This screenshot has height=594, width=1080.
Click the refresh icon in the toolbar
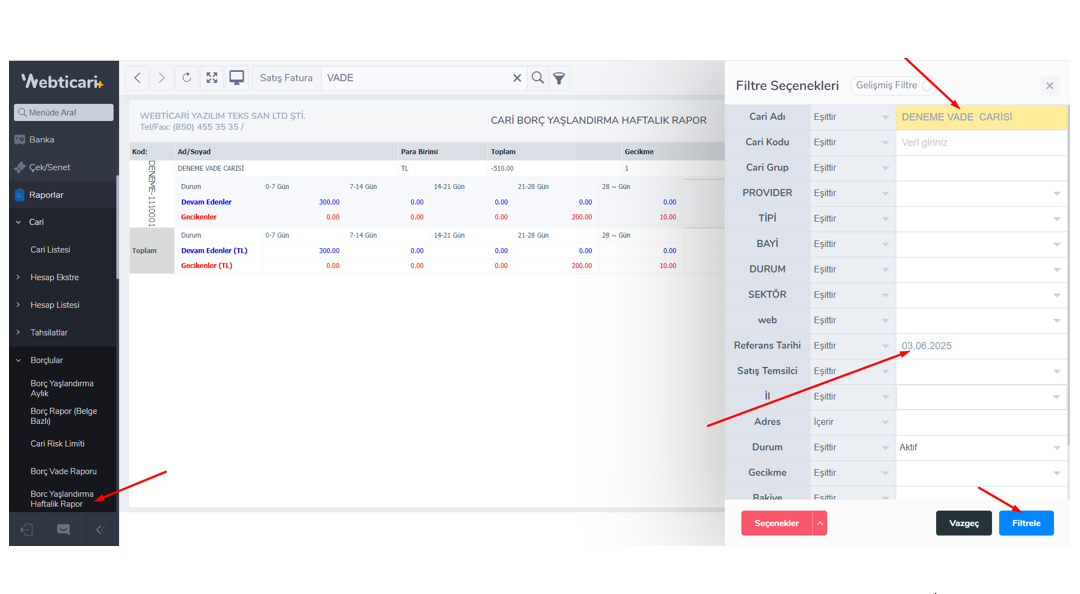[187, 78]
